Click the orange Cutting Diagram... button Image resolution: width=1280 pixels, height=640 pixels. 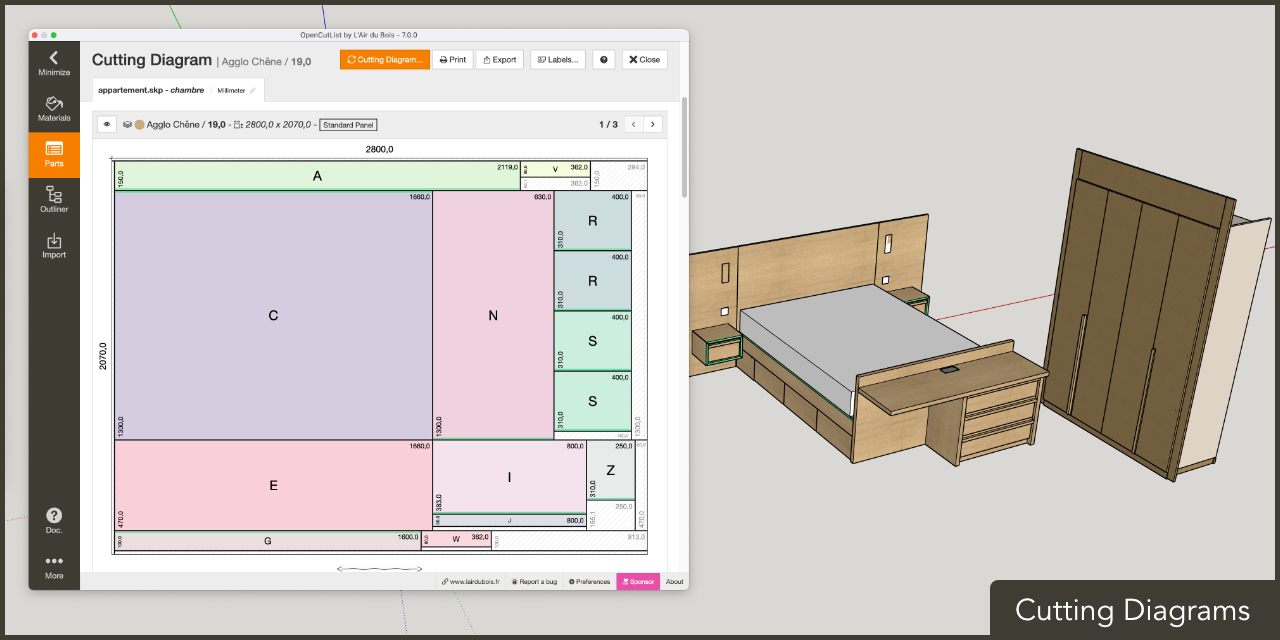click(385, 60)
